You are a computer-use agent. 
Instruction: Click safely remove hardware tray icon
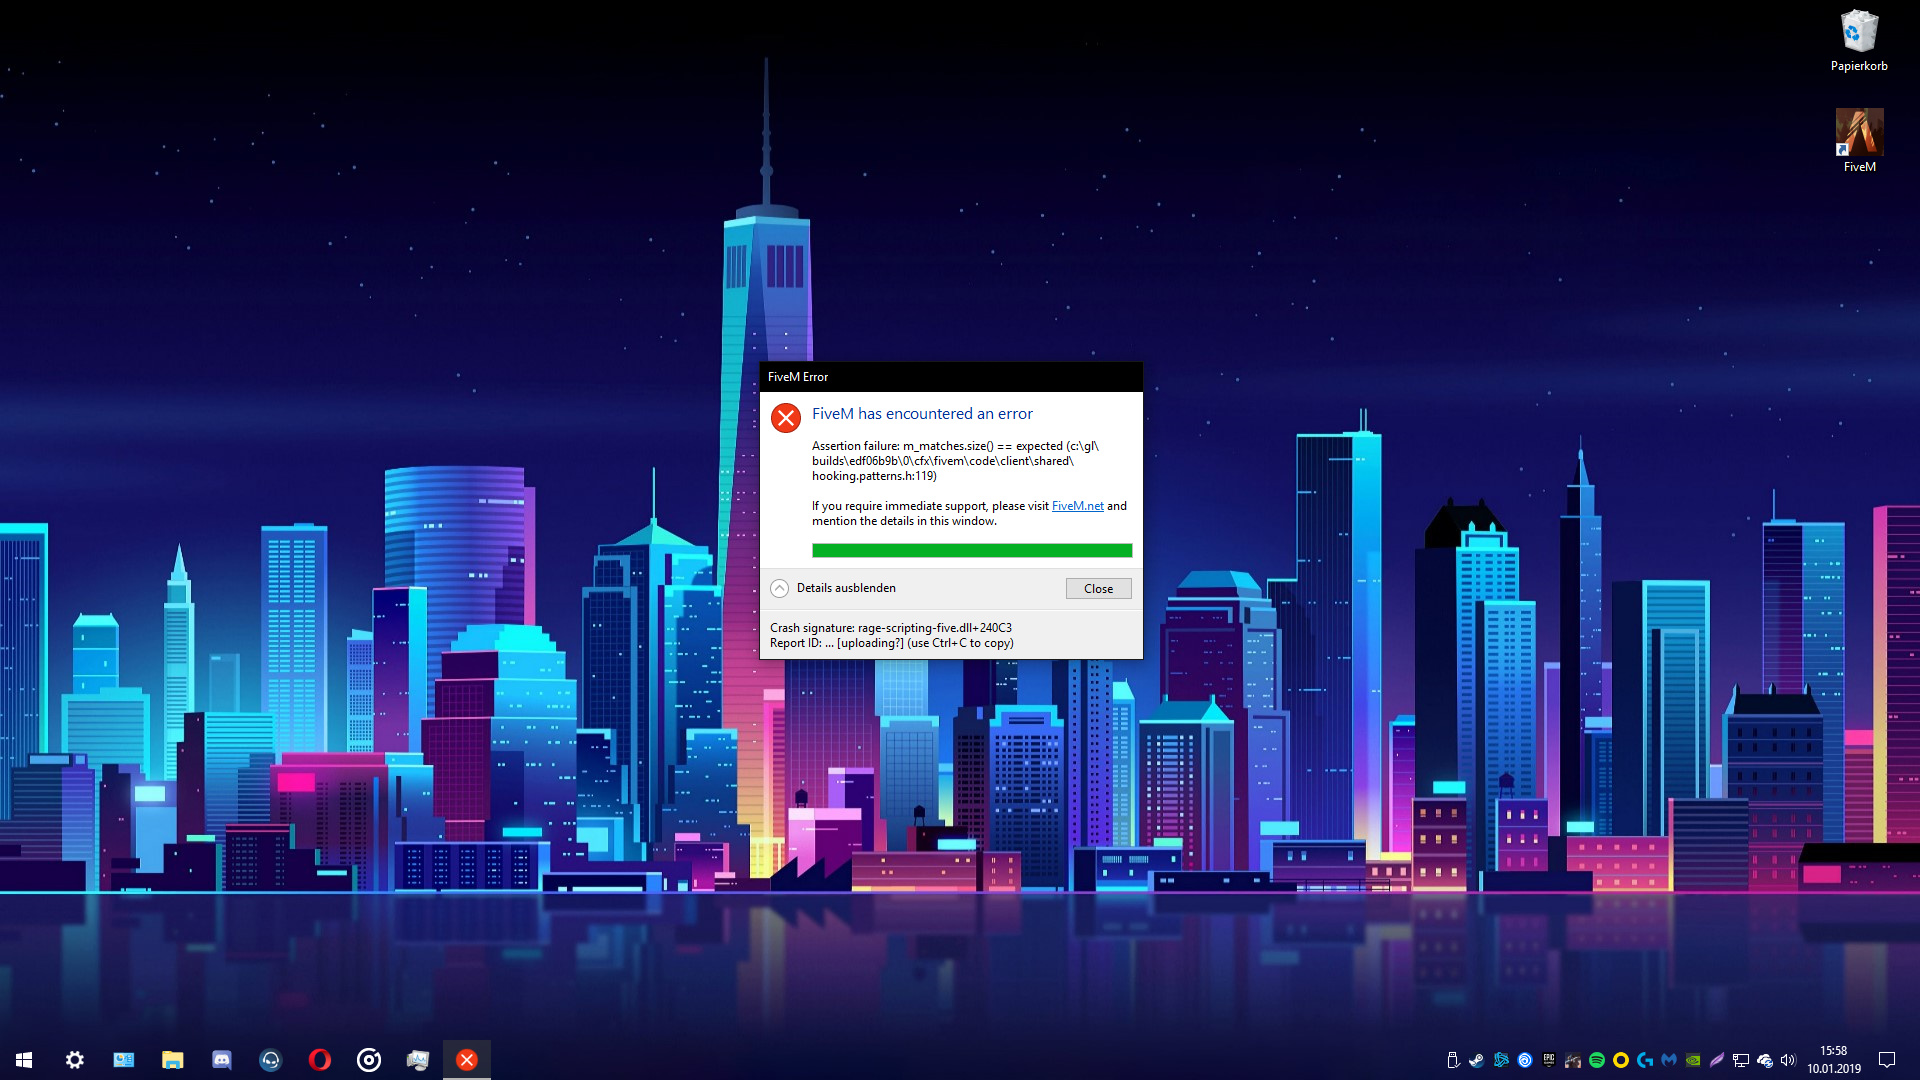pos(1453,1060)
